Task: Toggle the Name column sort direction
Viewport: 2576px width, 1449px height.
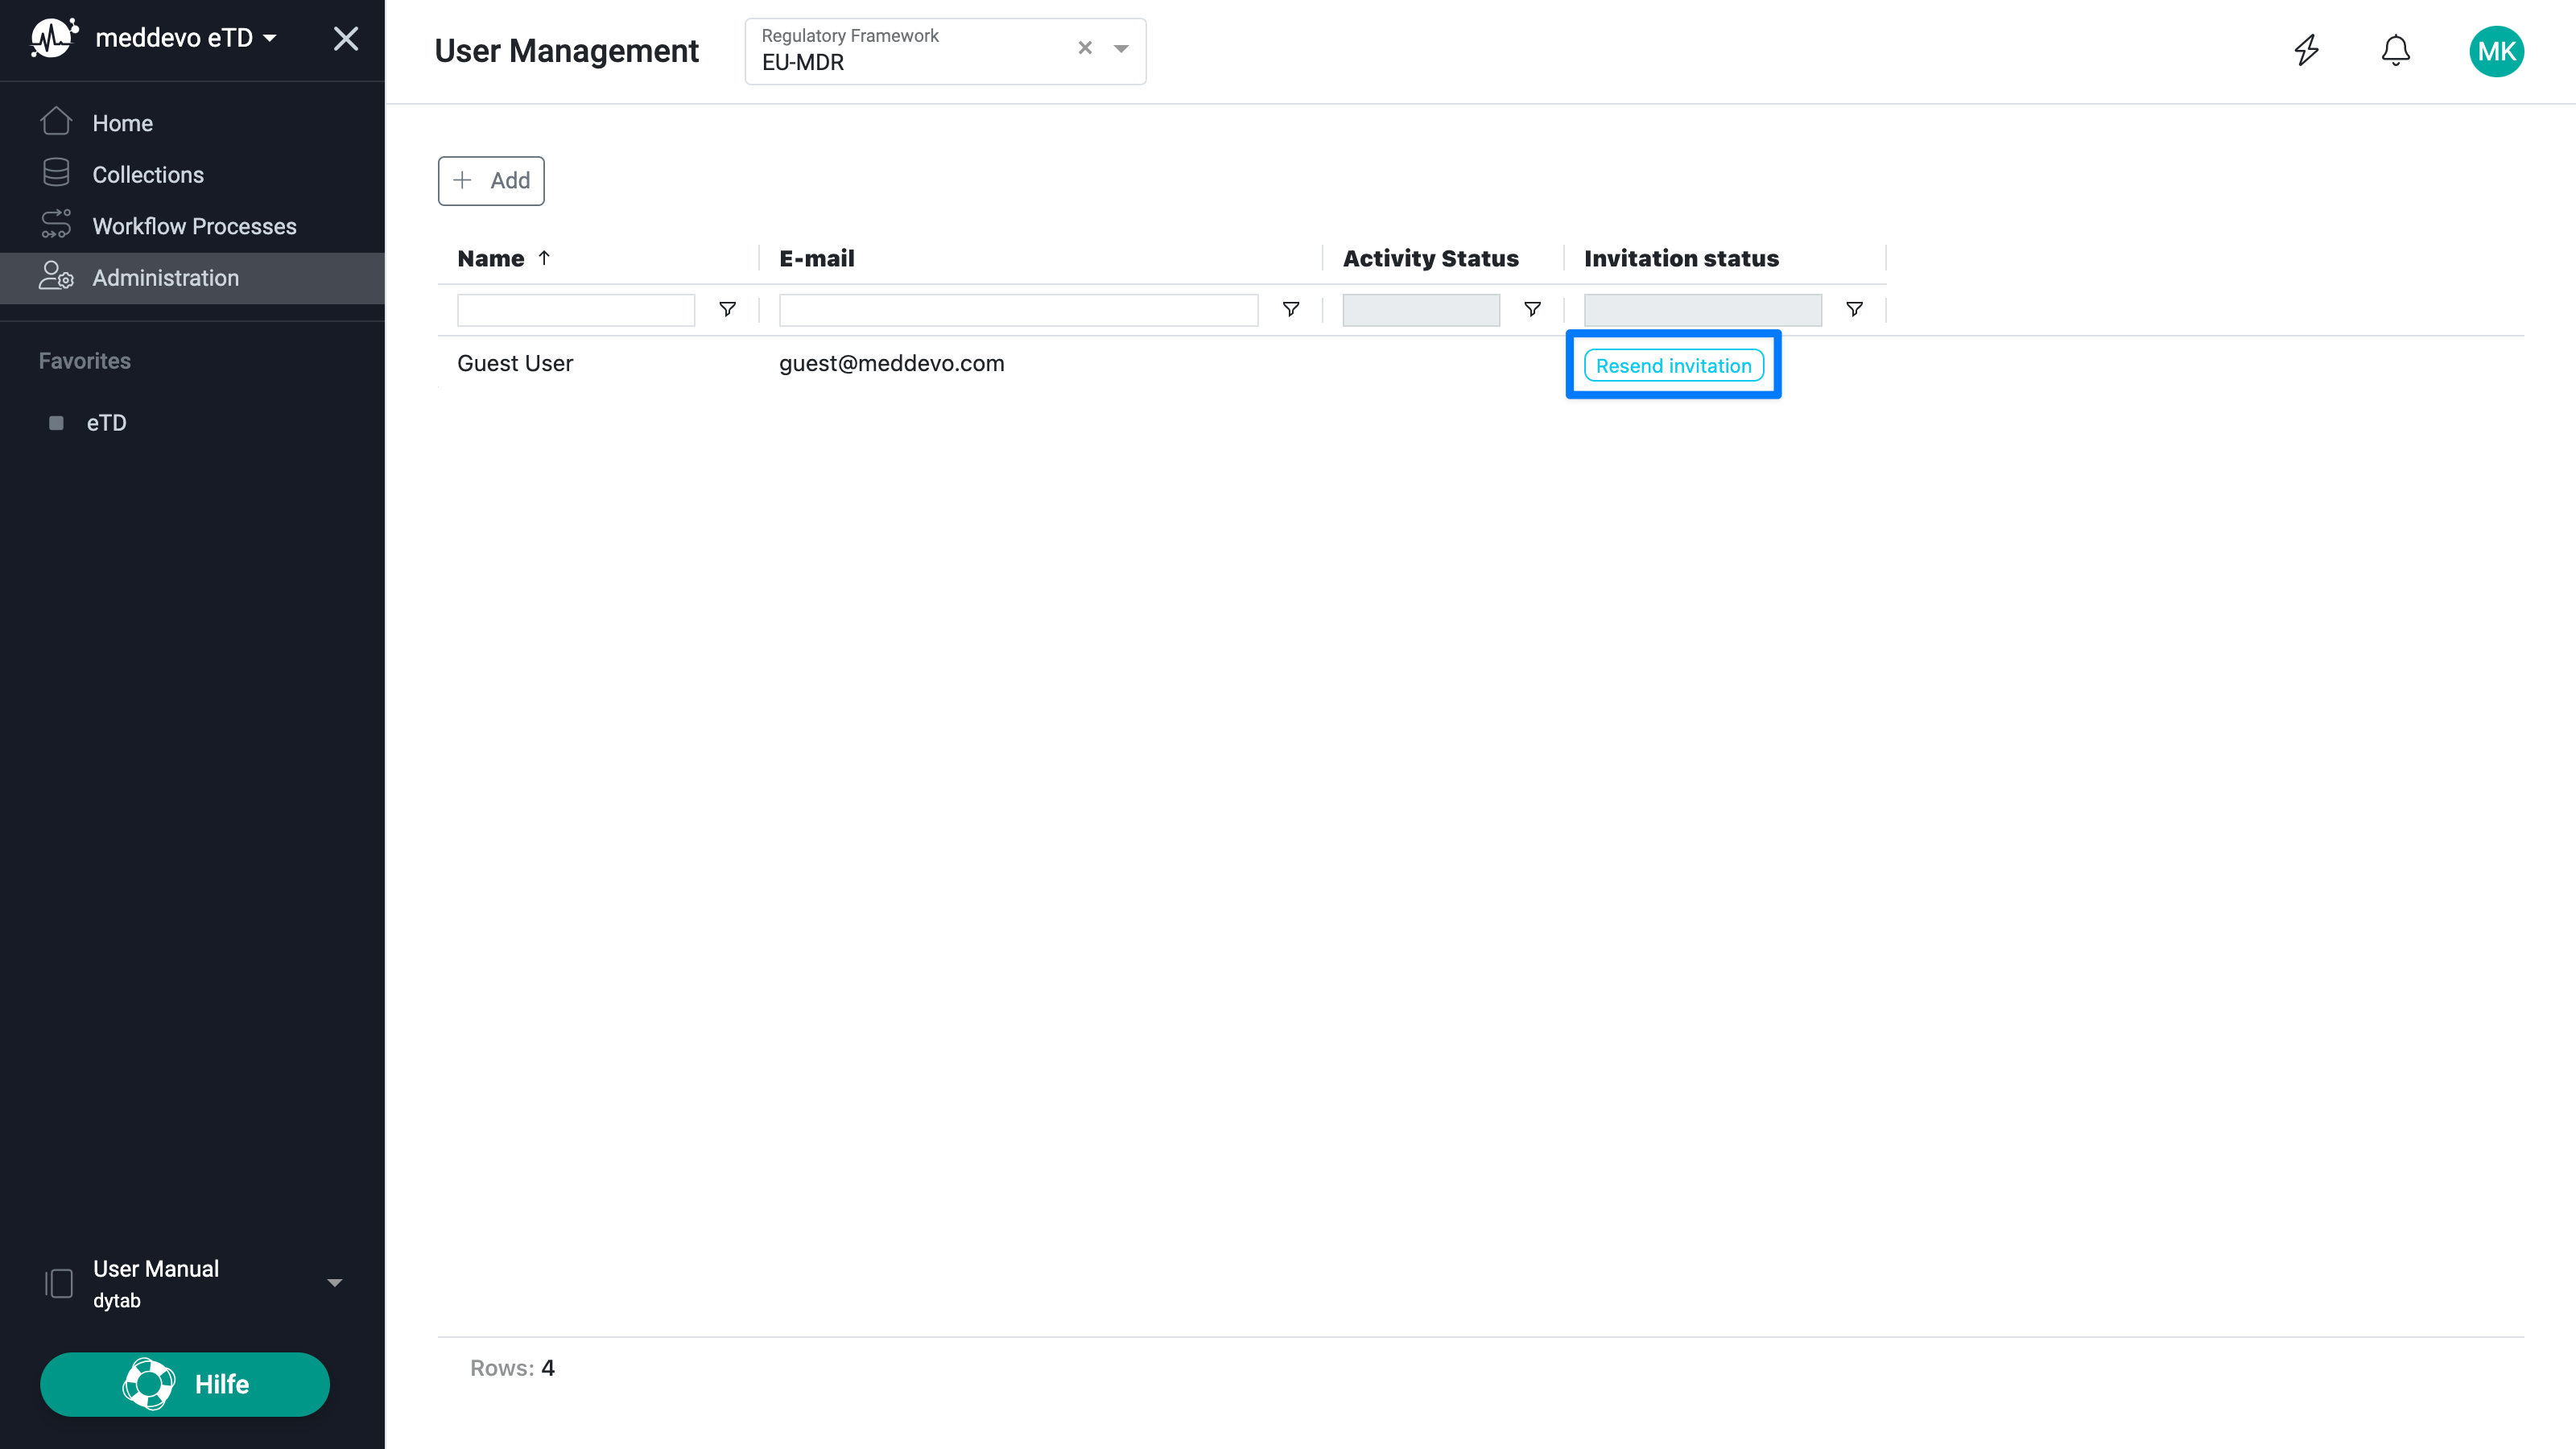Action: (x=545, y=258)
